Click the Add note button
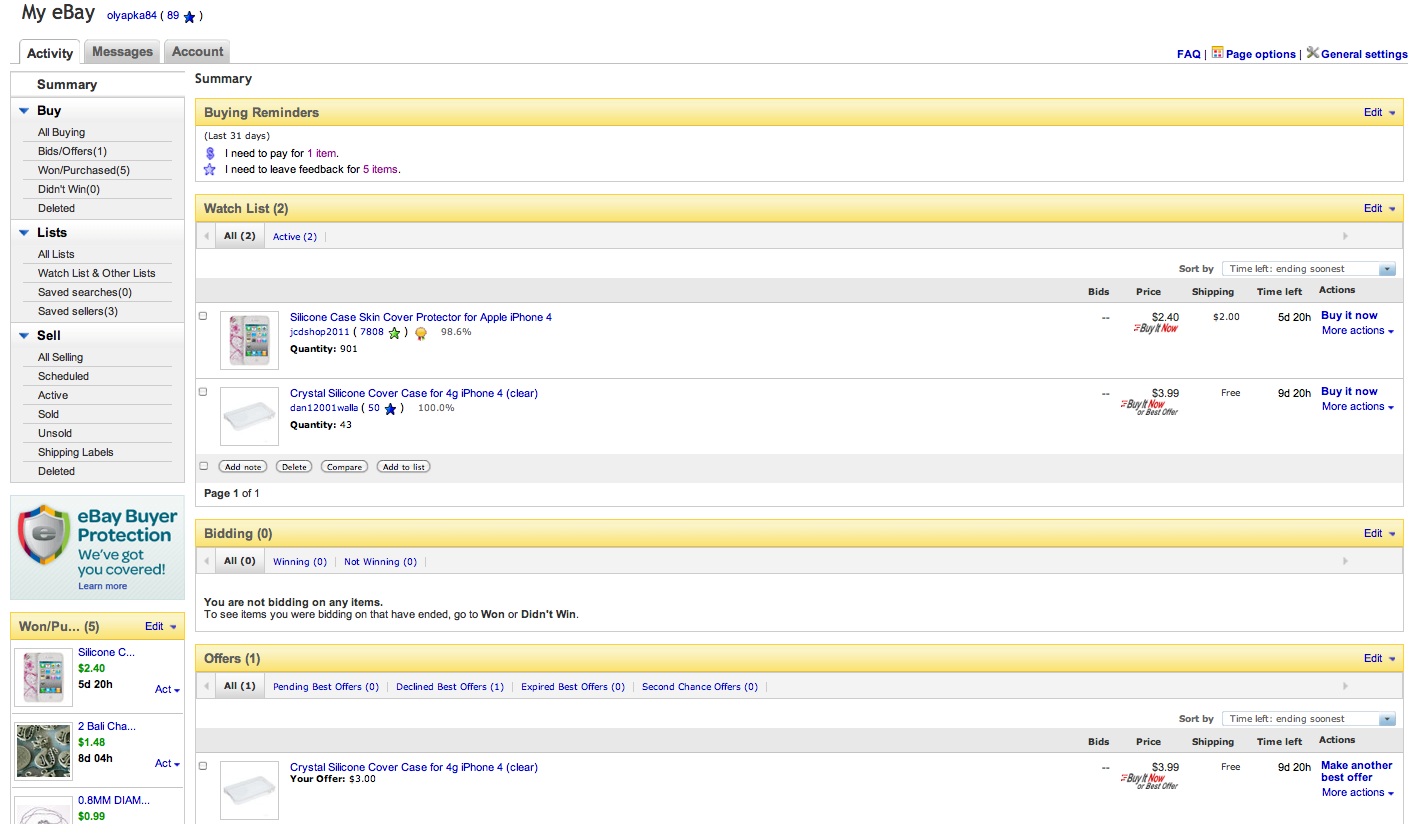 (x=243, y=467)
